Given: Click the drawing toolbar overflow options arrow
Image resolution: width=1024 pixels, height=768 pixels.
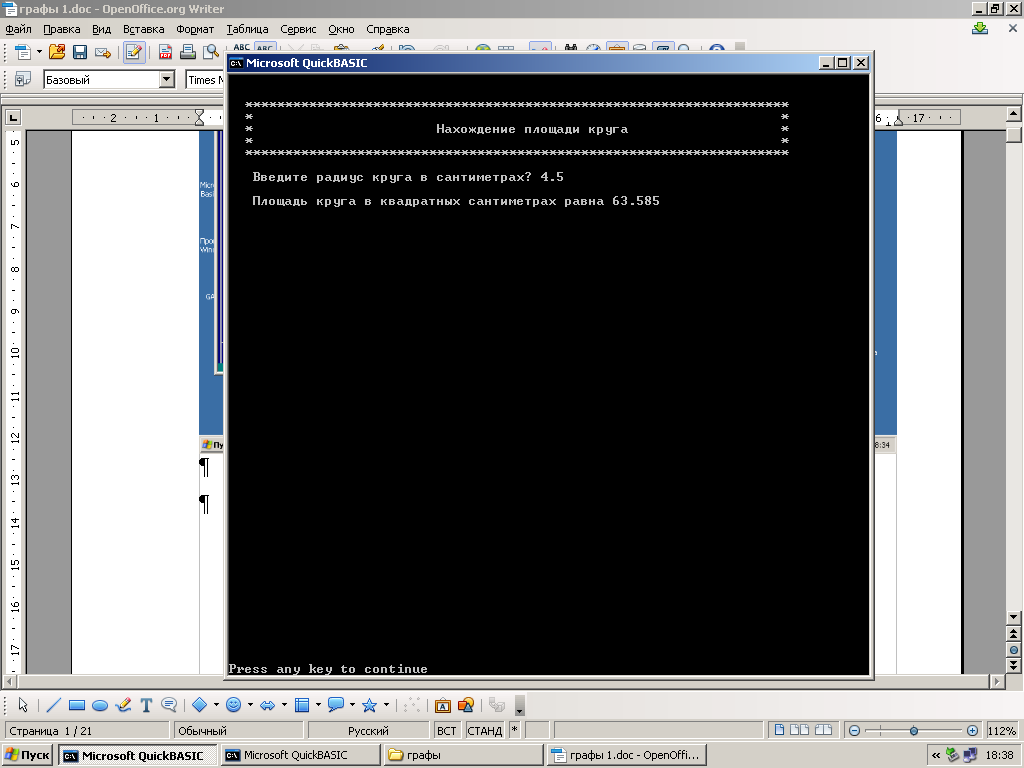Looking at the screenshot, I should [x=520, y=707].
